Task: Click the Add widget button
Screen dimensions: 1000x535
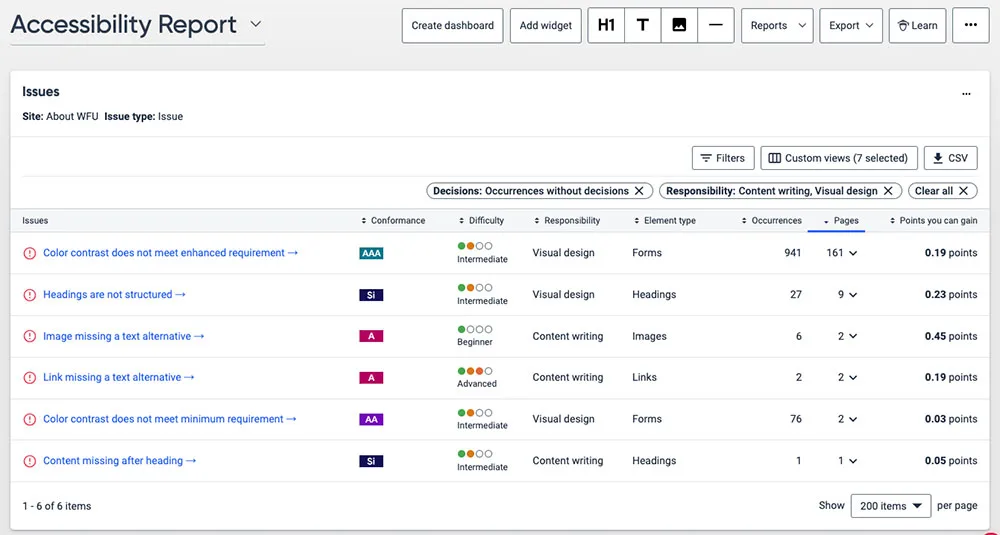Action: pyautogui.click(x=545, y=26)
